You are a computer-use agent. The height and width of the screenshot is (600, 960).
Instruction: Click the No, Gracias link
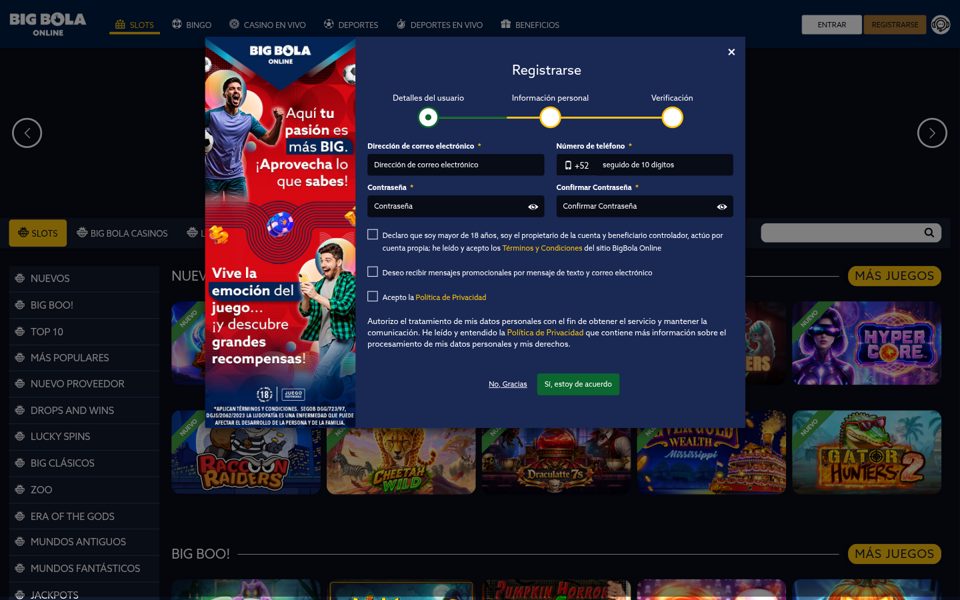coord(508,384)
